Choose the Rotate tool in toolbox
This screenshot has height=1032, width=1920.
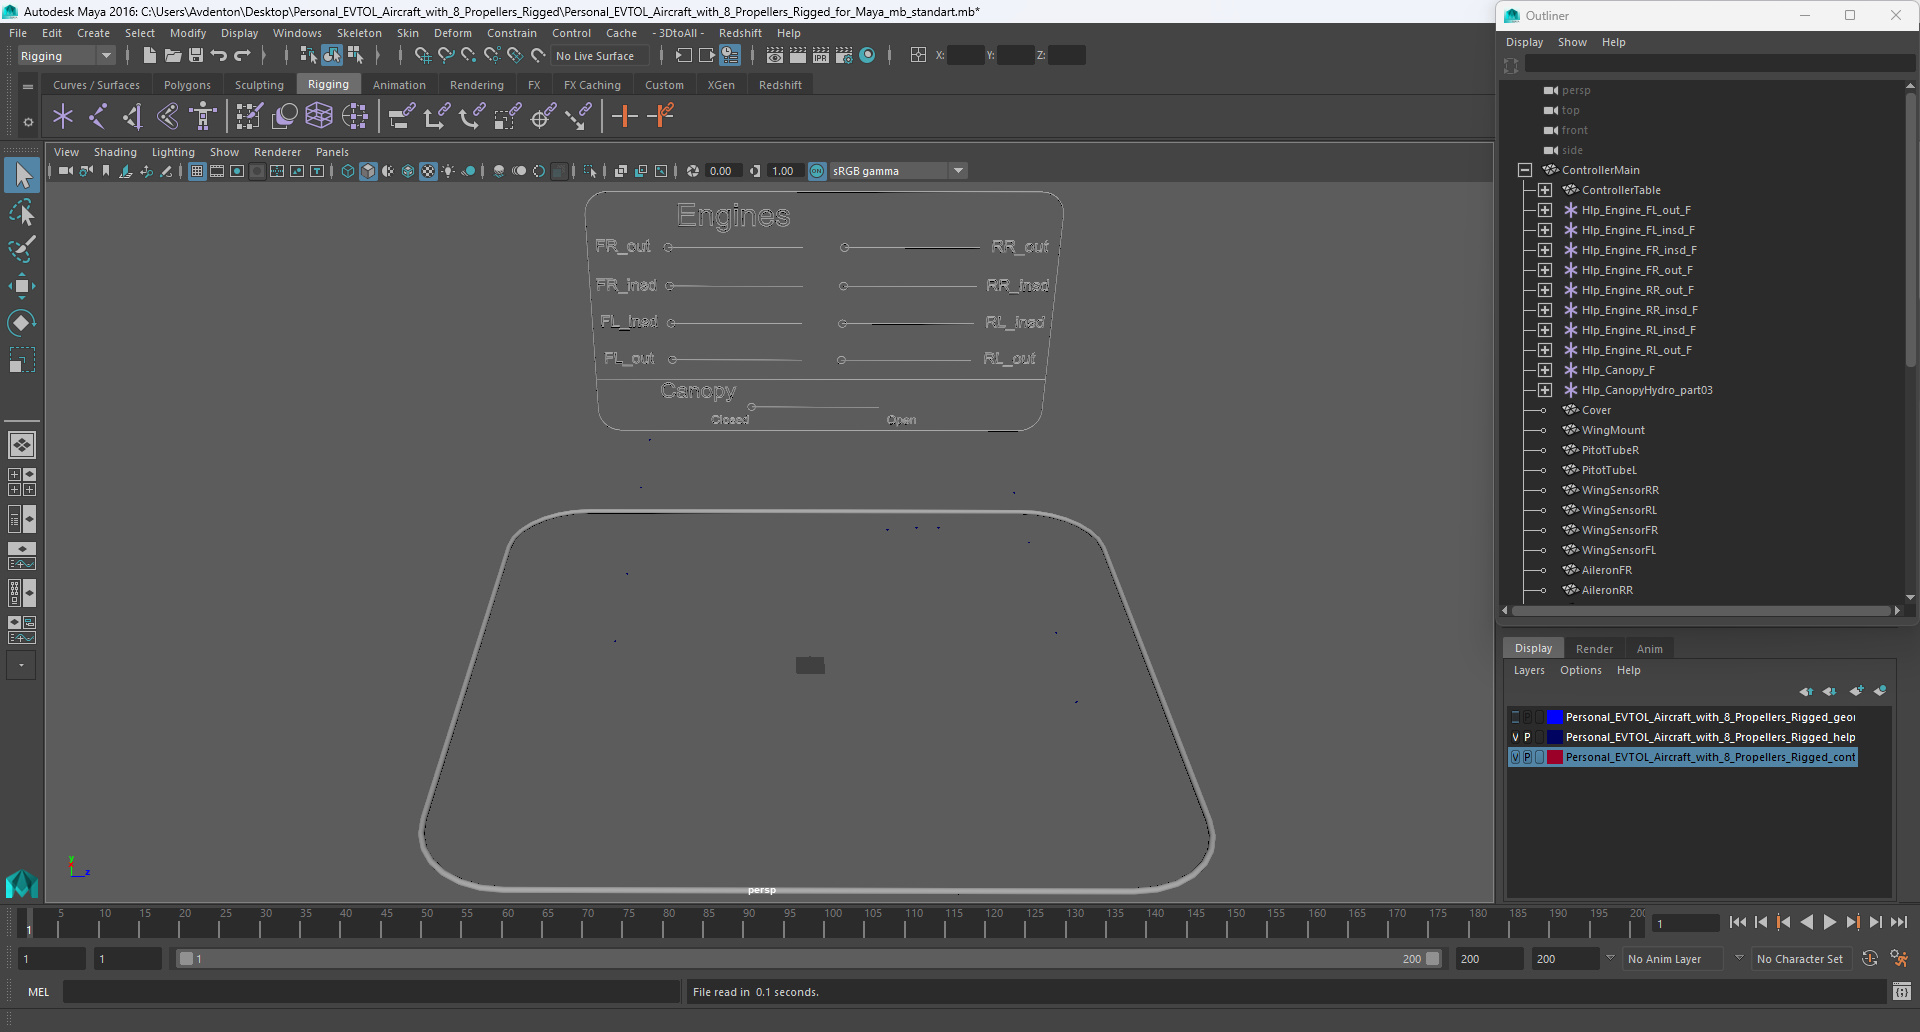pyautogui.click(x=22, y=322)
